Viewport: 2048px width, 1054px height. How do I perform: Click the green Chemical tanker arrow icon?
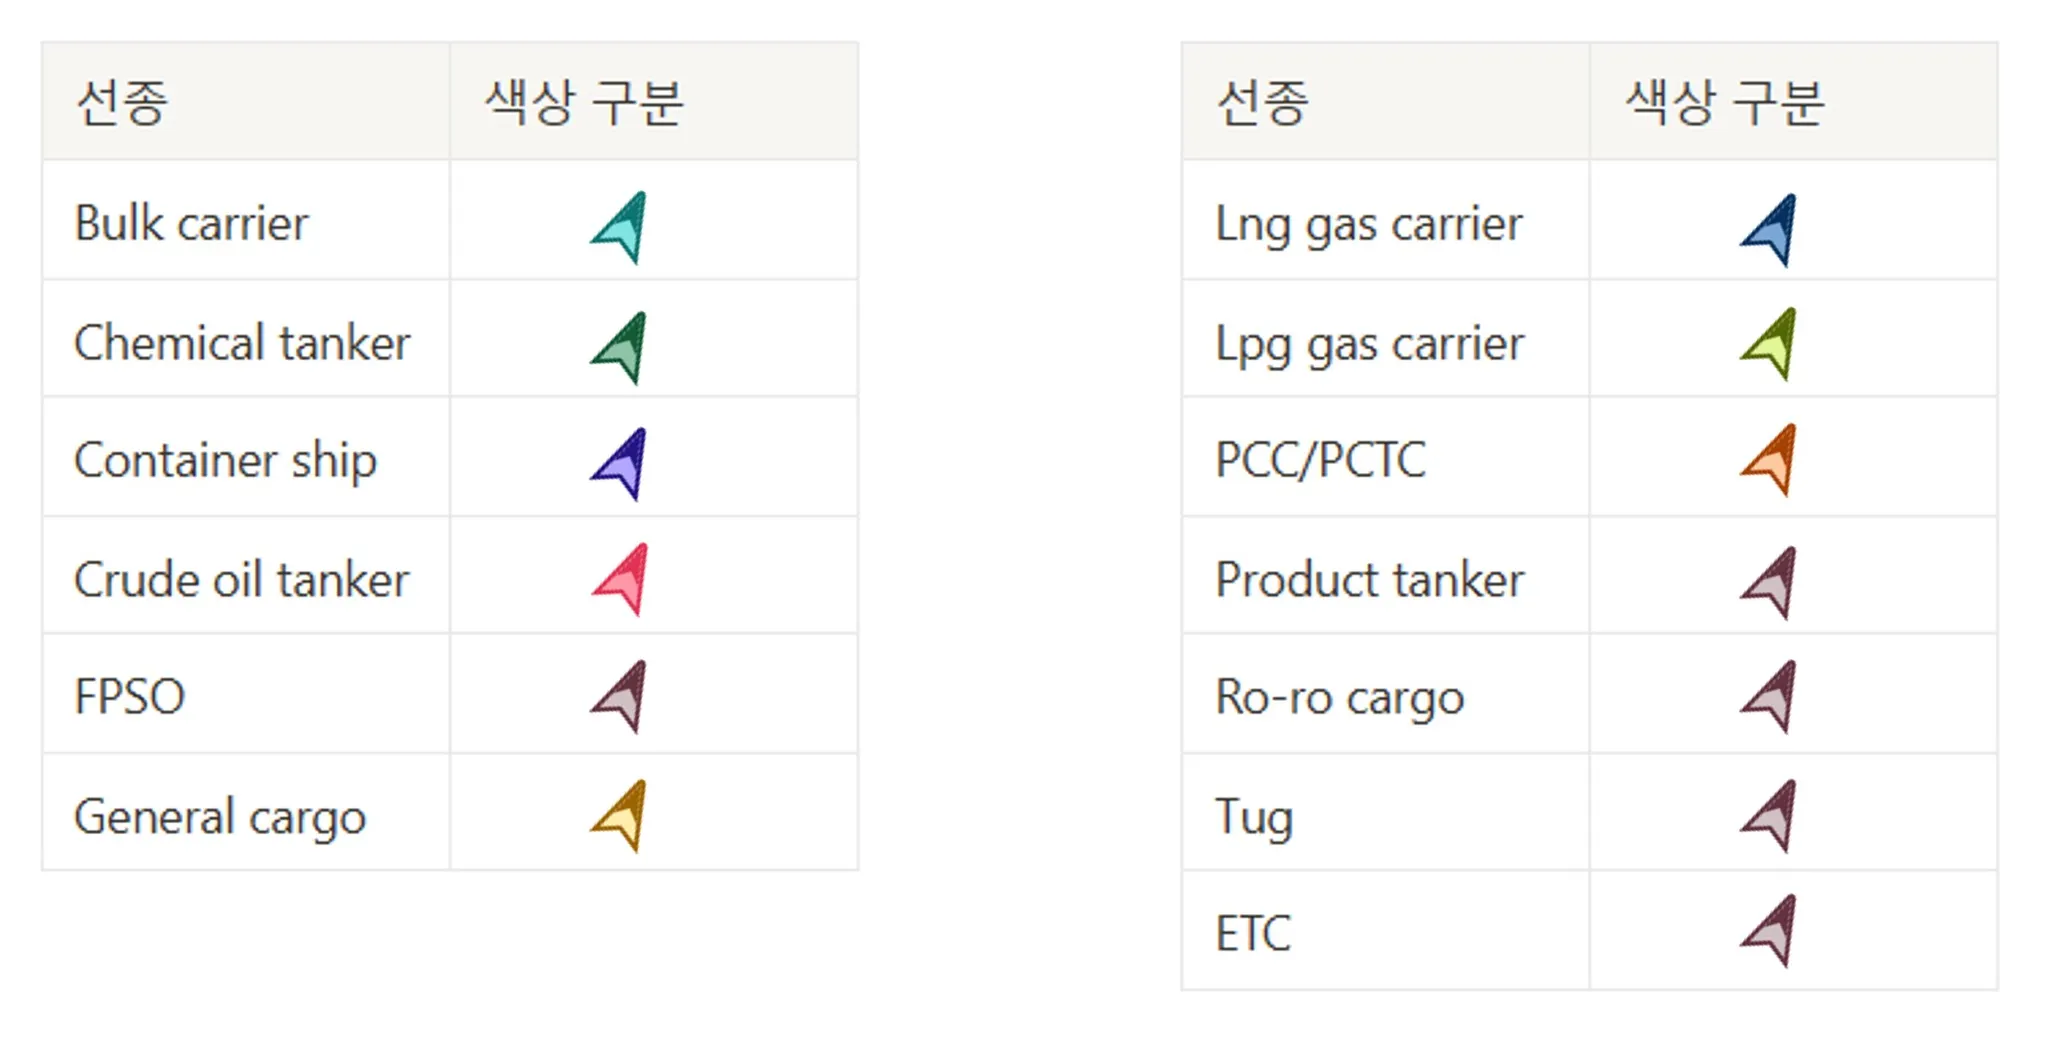(x=623, y=347)
